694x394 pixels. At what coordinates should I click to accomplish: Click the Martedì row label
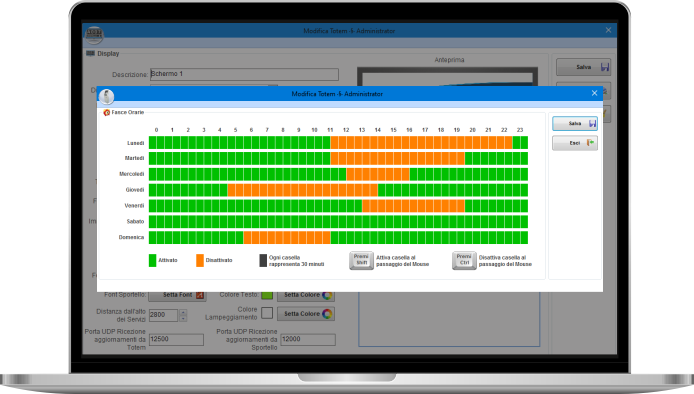tap(134, 158)
